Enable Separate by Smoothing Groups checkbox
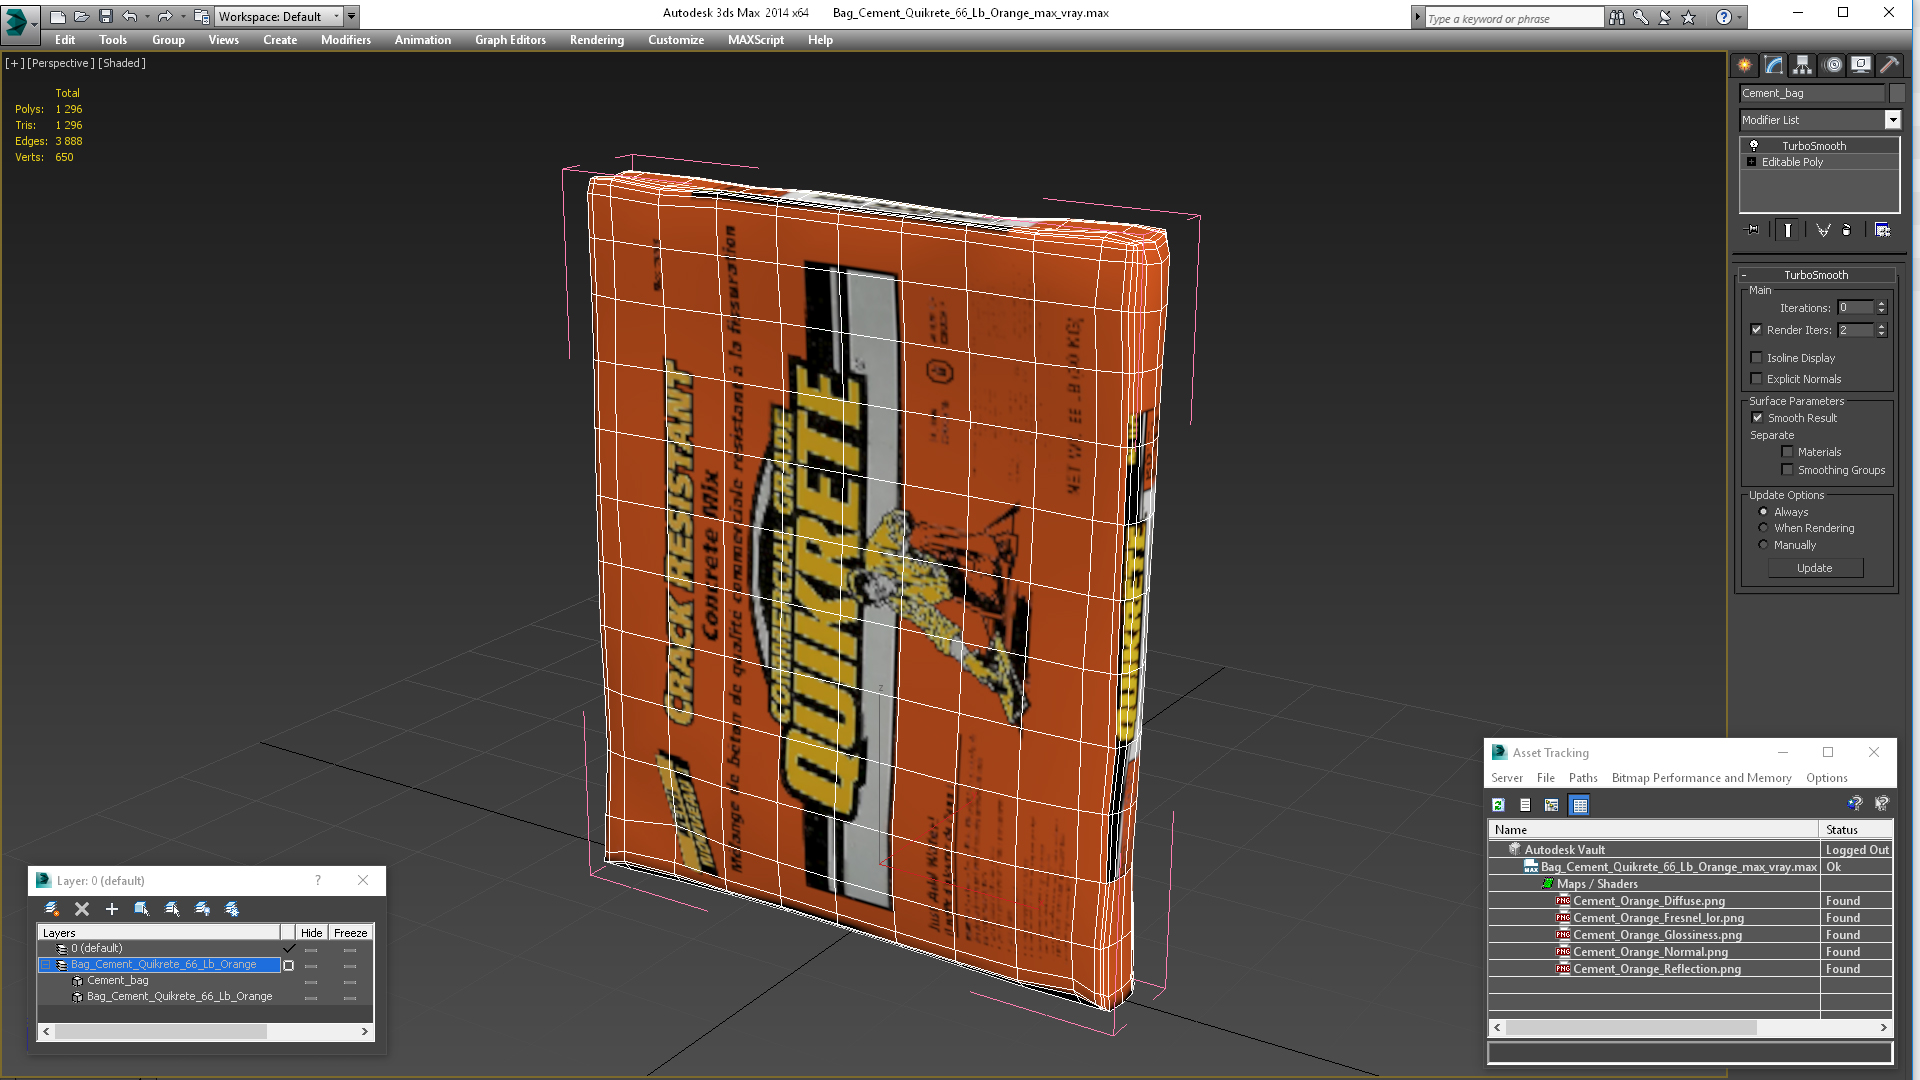The image size is (1920, 1080). 1787,470
